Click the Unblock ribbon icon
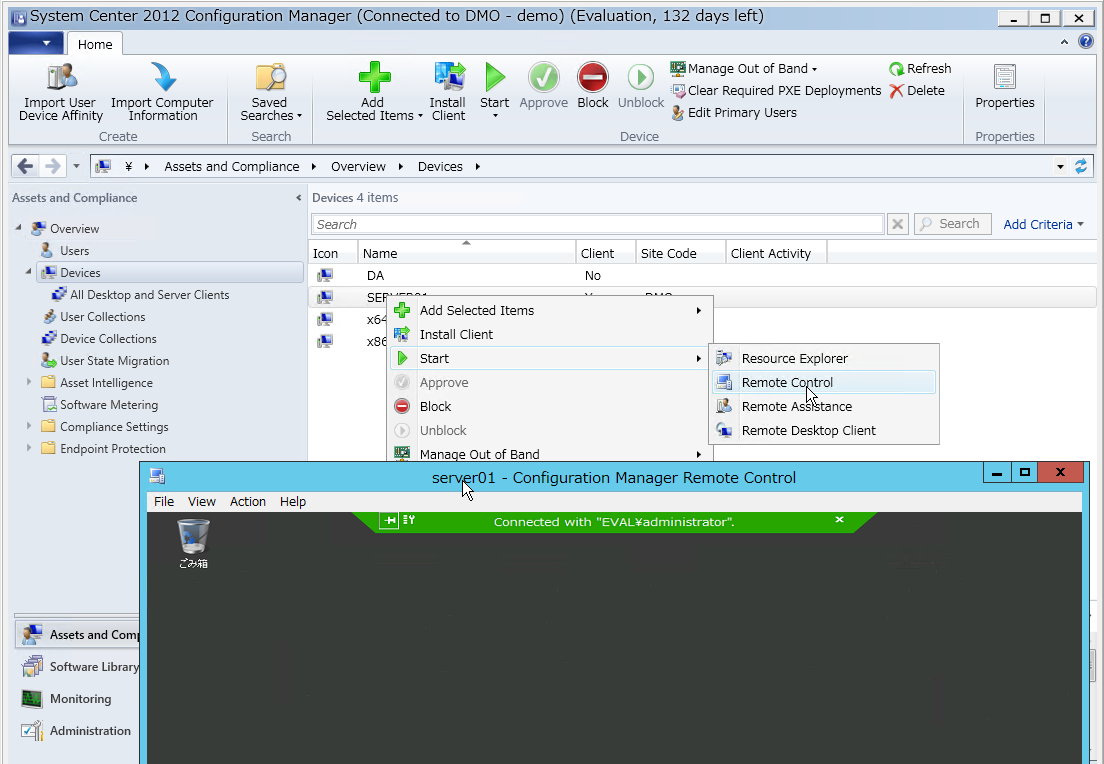The height and width of the screenshot is (764, 1104). [641, 77]
